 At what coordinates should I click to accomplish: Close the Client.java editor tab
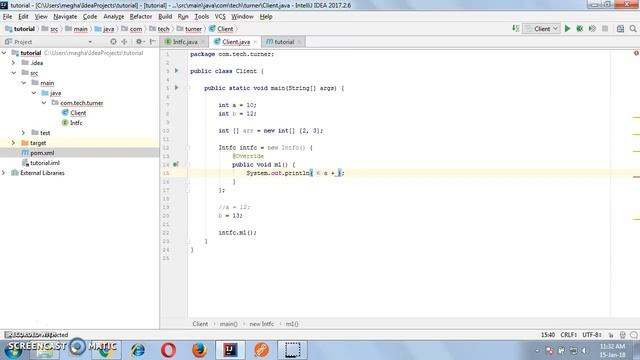(x=255, y=42)
